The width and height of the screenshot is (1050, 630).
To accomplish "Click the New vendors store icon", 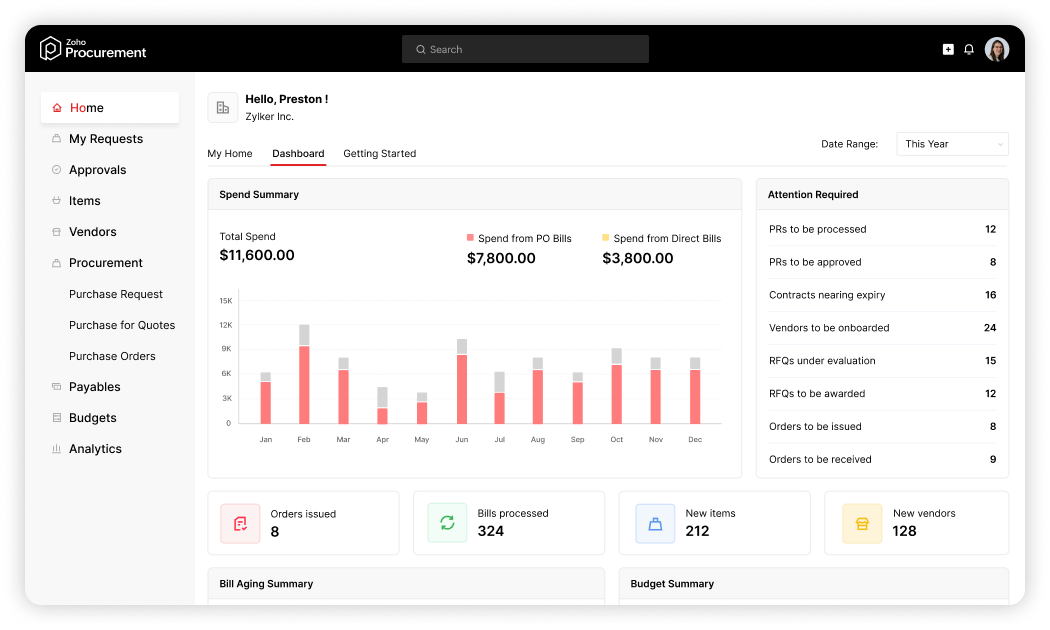I will point(862,524).
